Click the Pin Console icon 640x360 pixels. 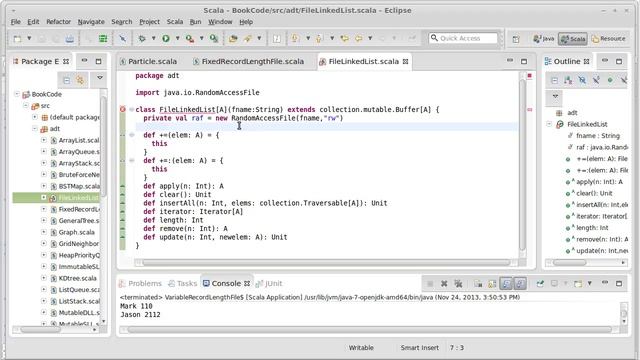540,283
